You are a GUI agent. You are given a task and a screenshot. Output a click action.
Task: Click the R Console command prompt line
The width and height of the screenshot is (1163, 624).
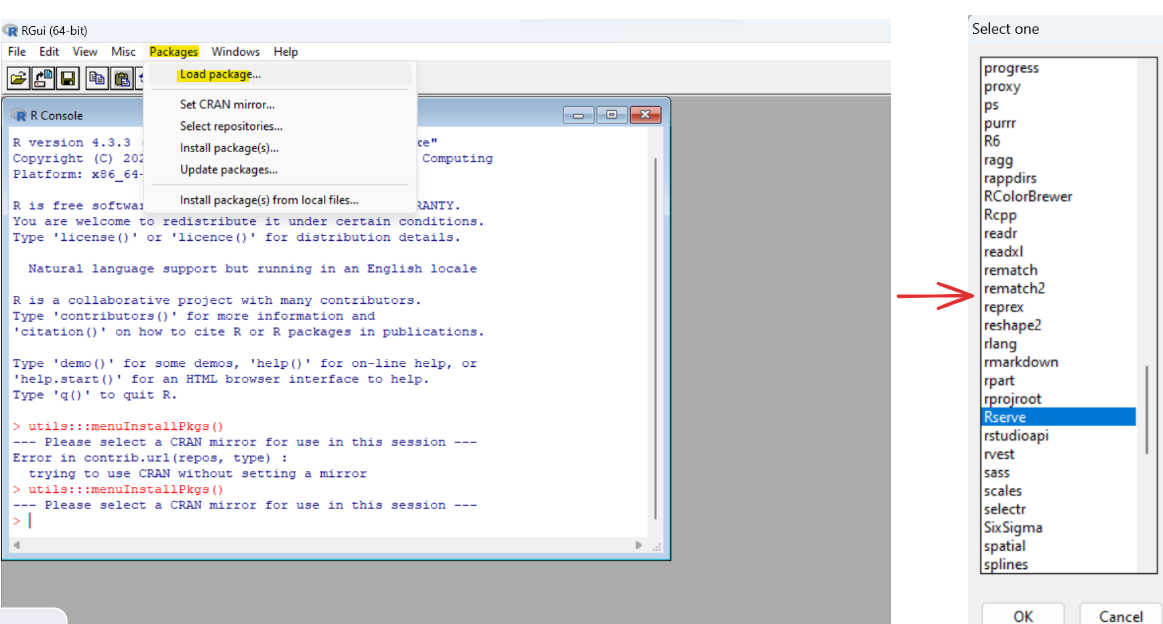(330, 521)
